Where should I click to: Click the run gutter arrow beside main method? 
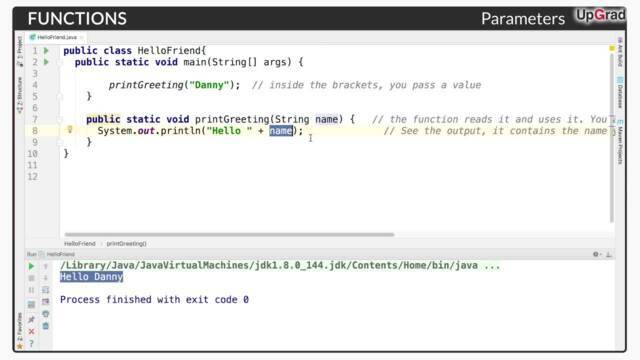47,62
